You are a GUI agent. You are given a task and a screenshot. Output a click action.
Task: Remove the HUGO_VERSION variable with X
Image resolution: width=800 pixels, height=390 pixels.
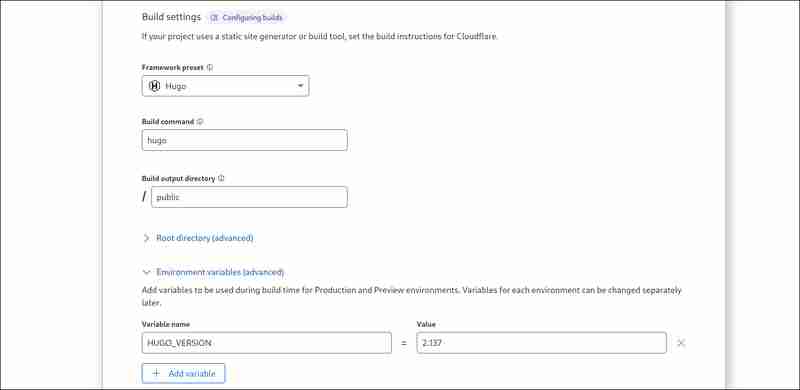coord(681,343)
